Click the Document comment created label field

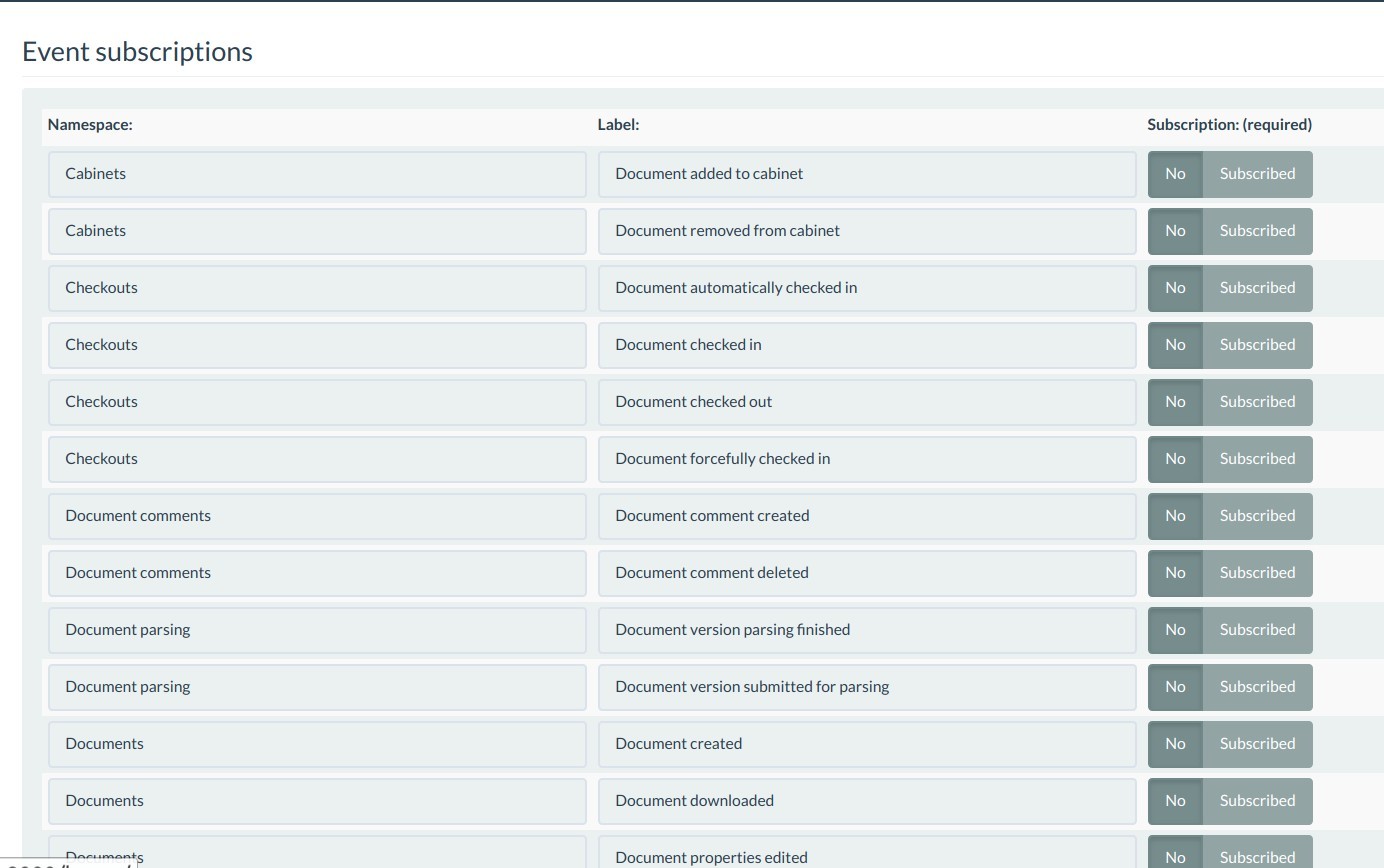867,516
